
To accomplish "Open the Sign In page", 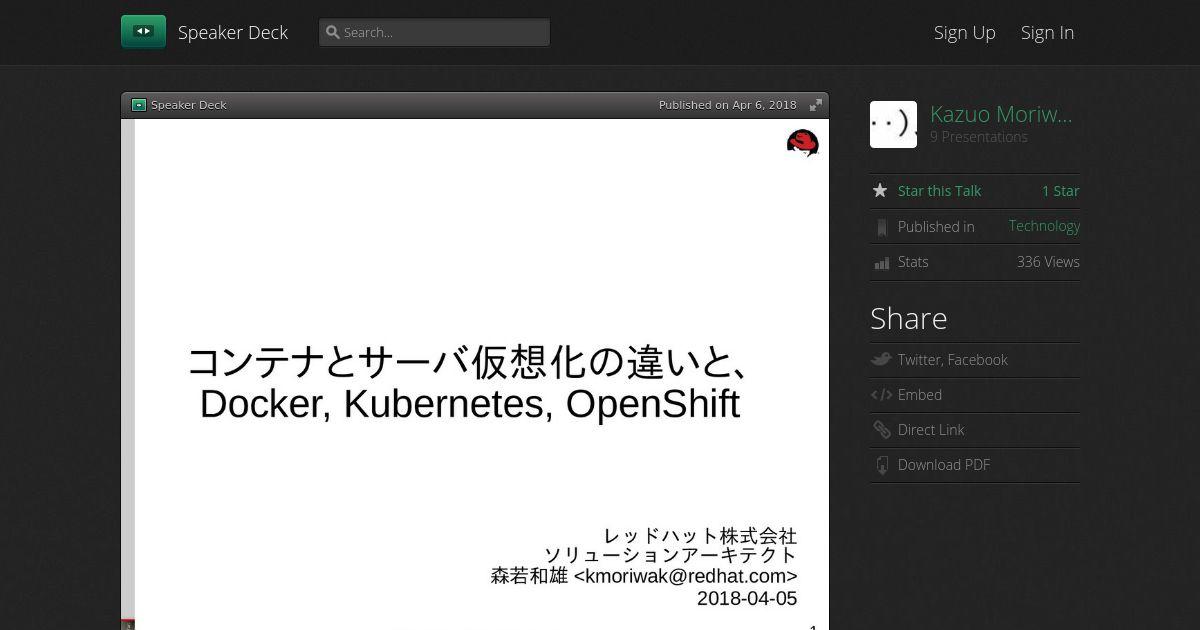I will click(x=1047, y=32).
